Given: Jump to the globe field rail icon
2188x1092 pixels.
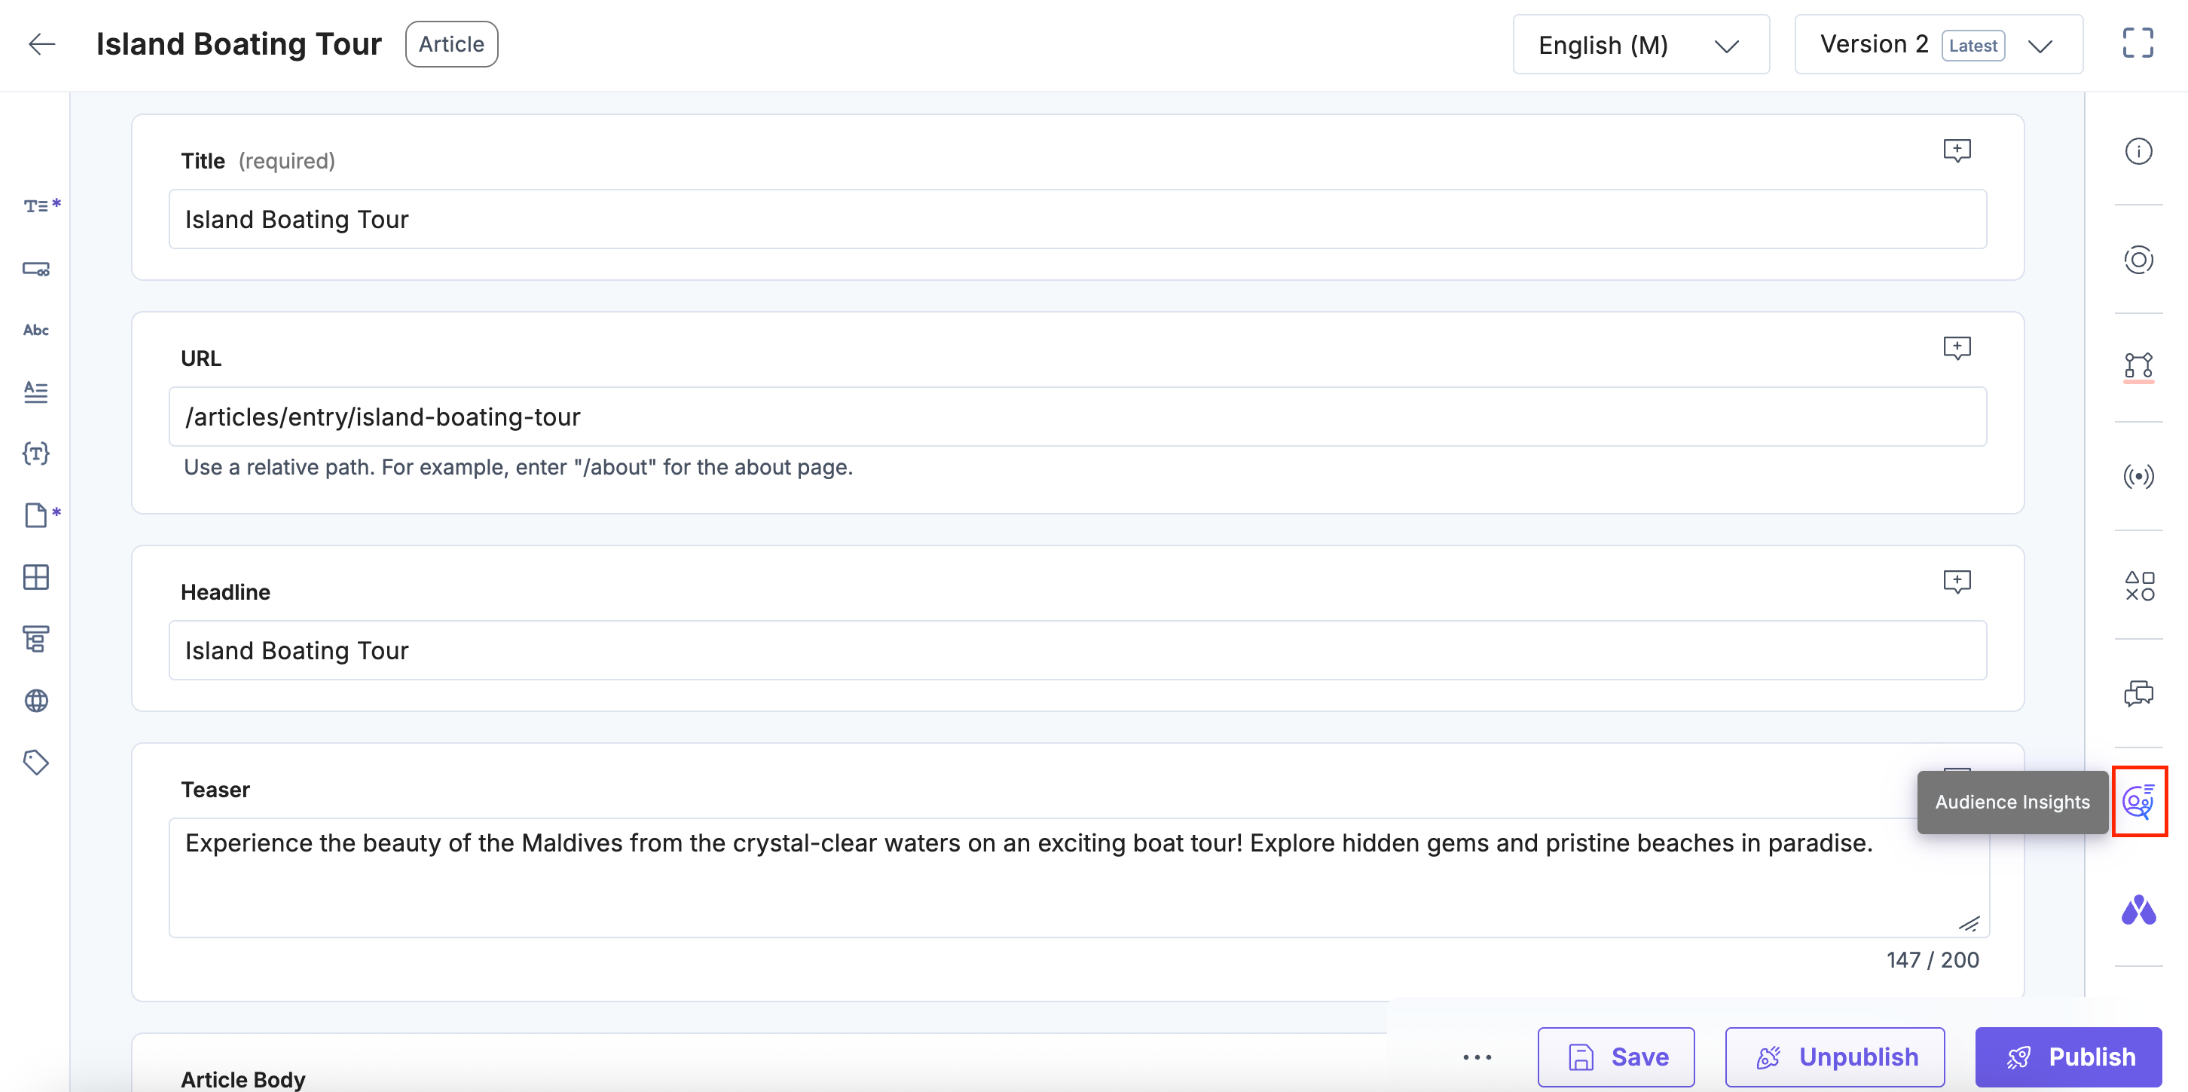Looking at the screenshot, I should coord(36,701).
